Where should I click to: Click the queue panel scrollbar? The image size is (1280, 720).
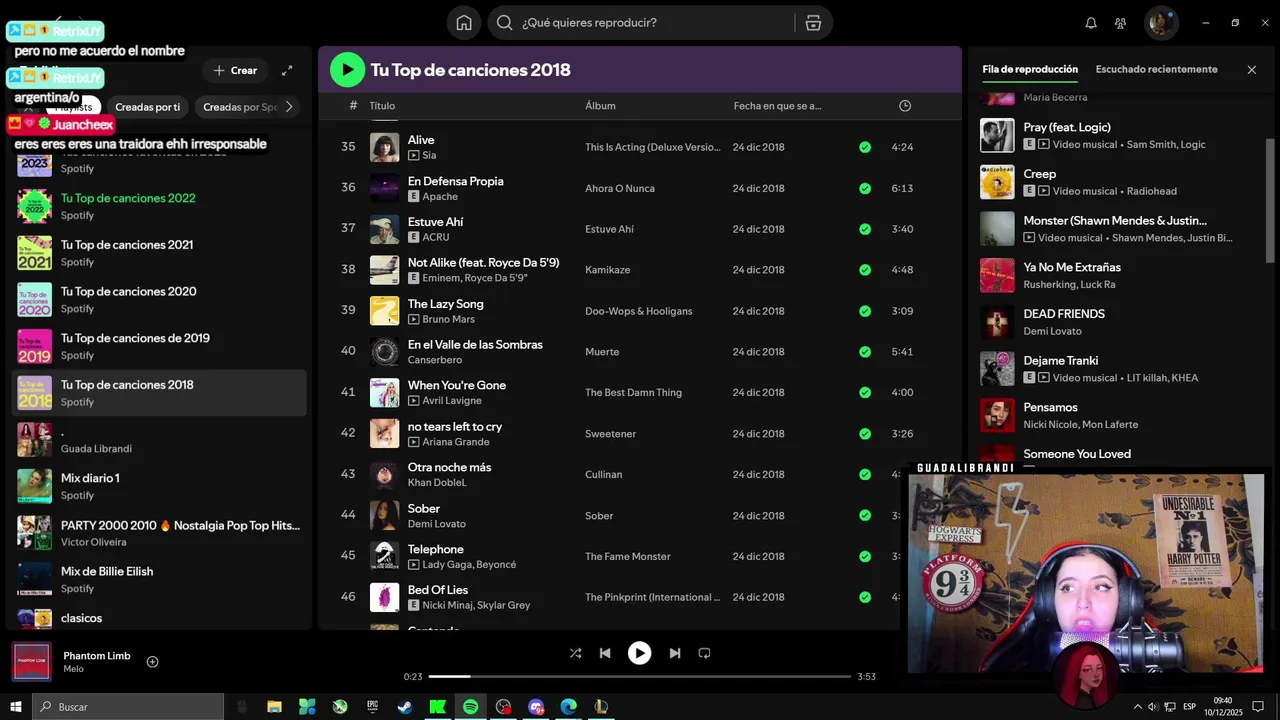(1271, 200)
